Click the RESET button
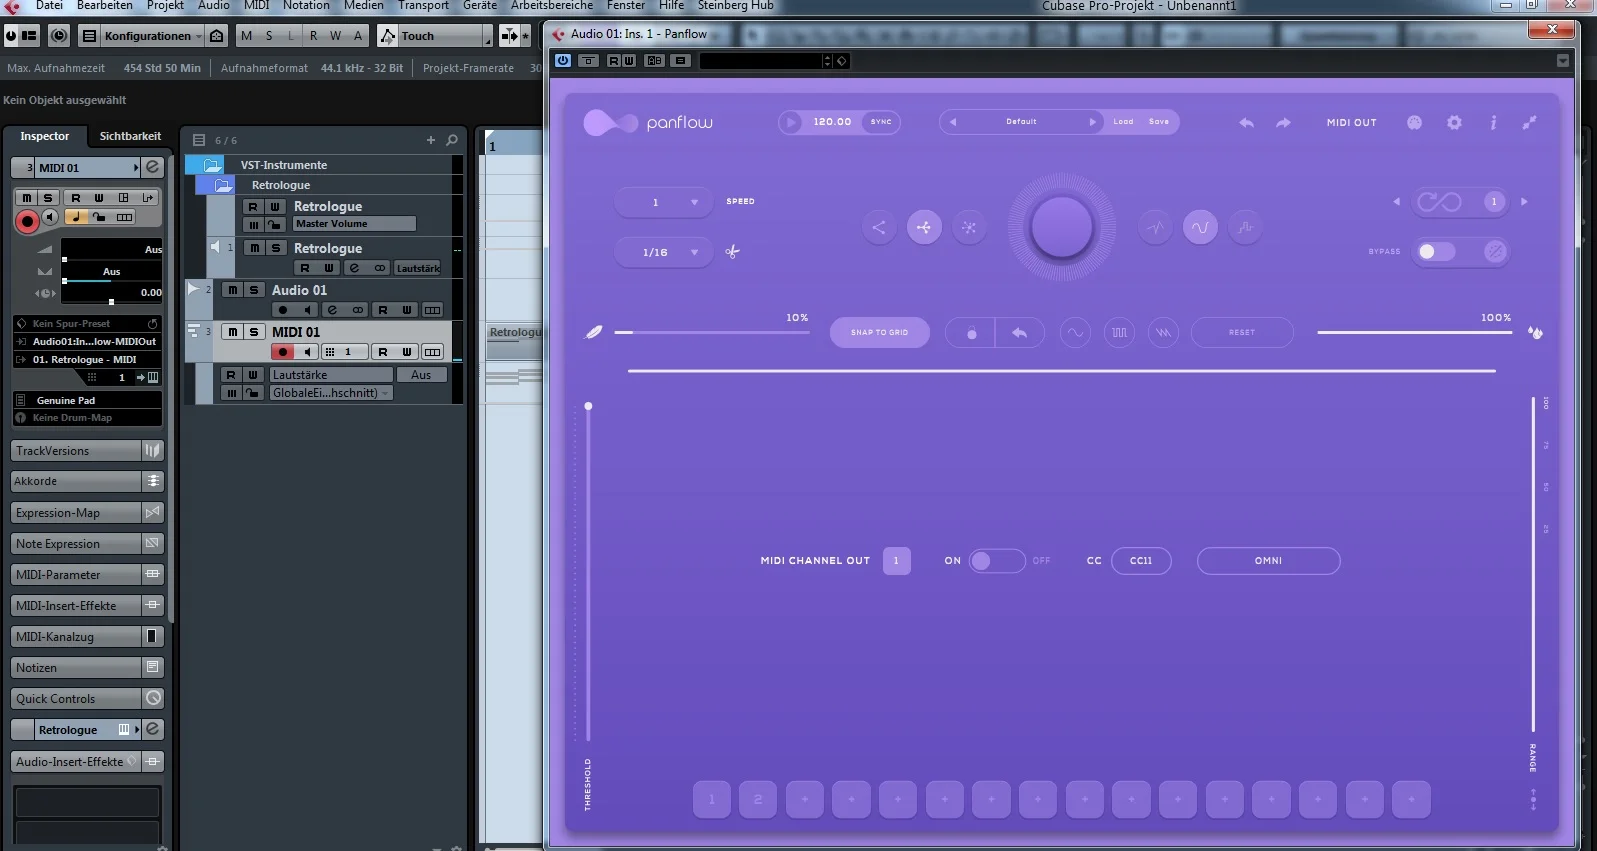The image size is (1597, 851). pyautogui.click(x=1242, y=332)
